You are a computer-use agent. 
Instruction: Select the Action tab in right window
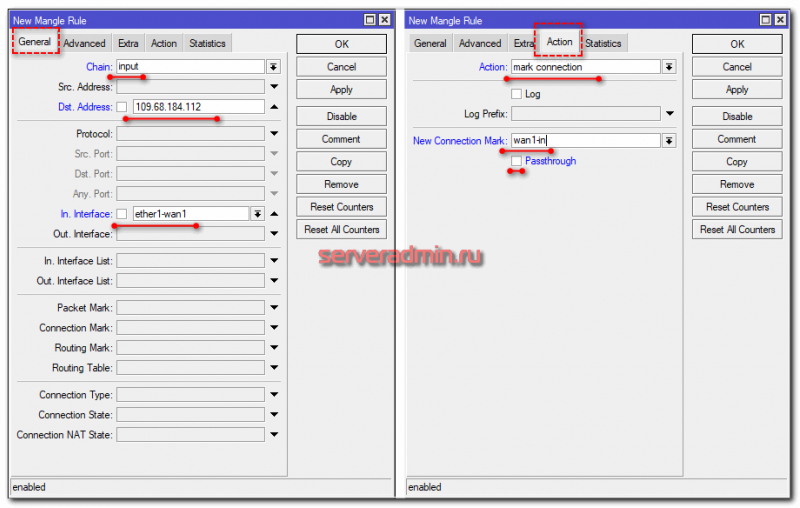[559, 42]
